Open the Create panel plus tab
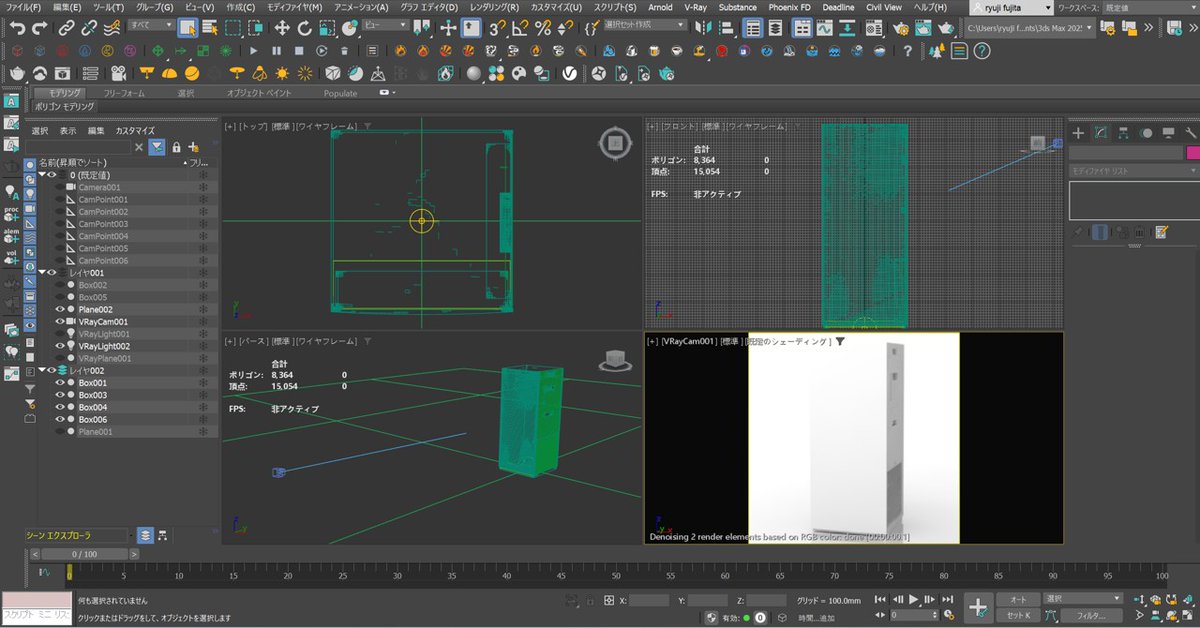1200x628 pixels. [1078, 133]
